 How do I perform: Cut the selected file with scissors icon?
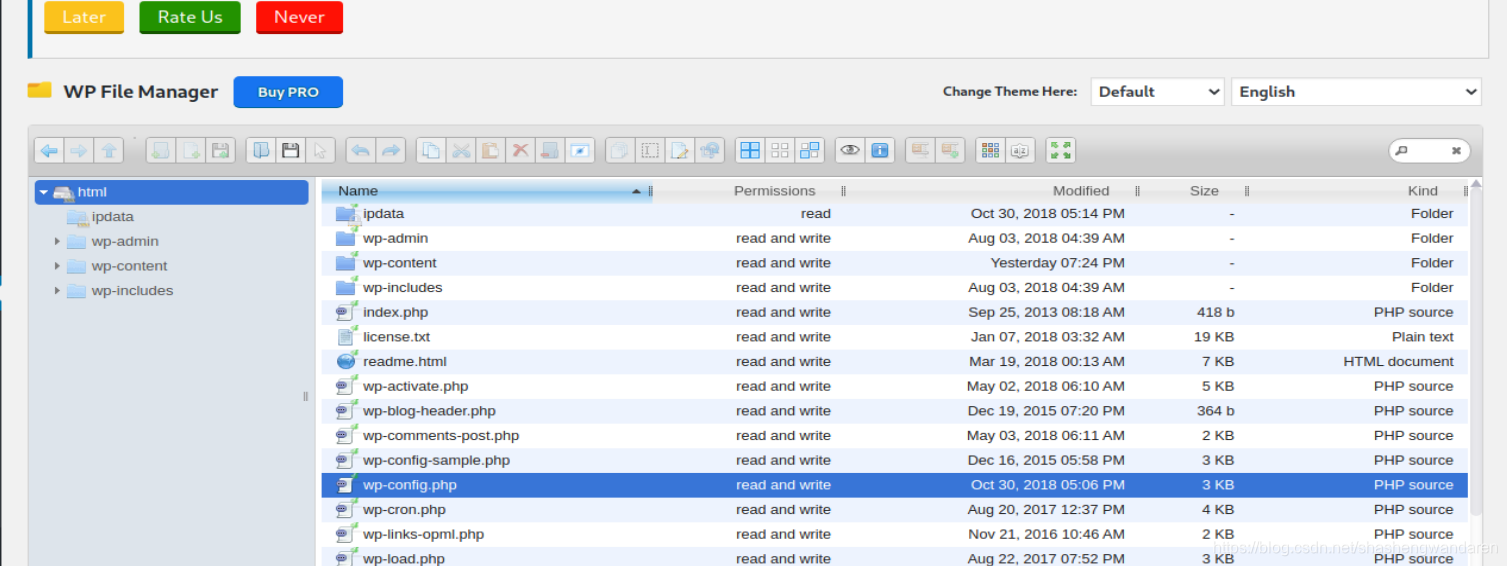coord(461,151)
